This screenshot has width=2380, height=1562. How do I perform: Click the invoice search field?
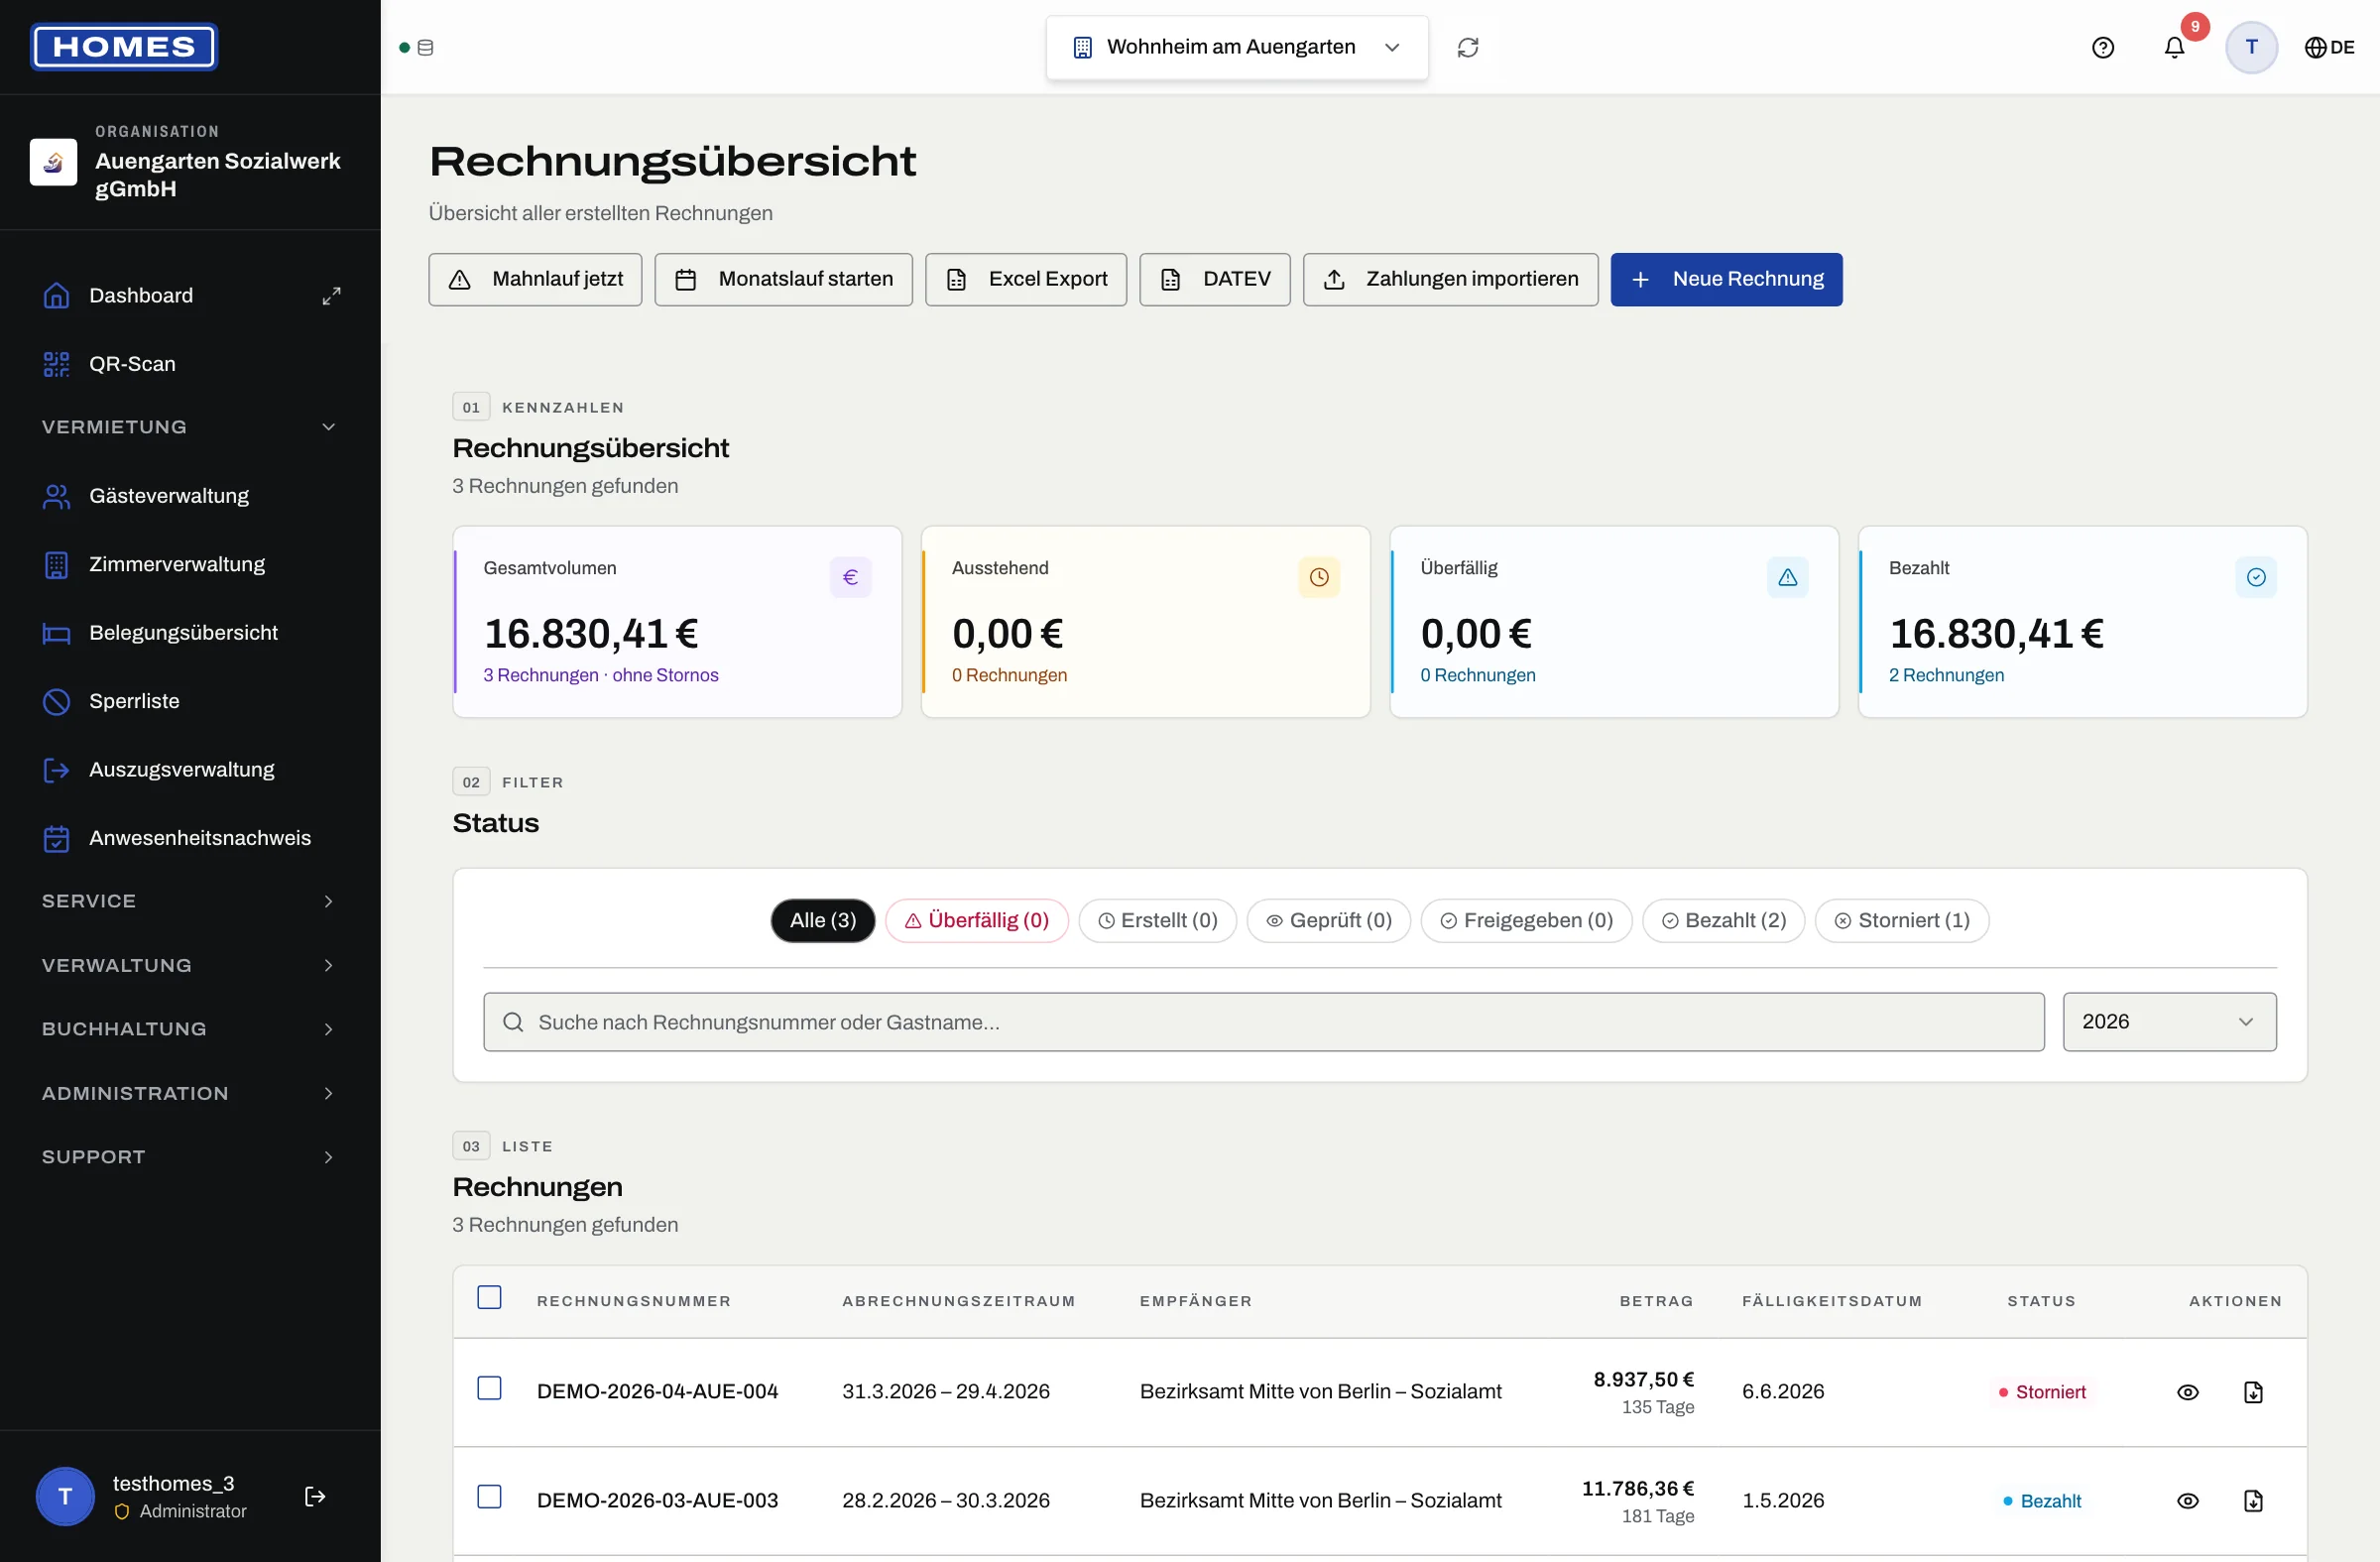tap(1263, 1021)
